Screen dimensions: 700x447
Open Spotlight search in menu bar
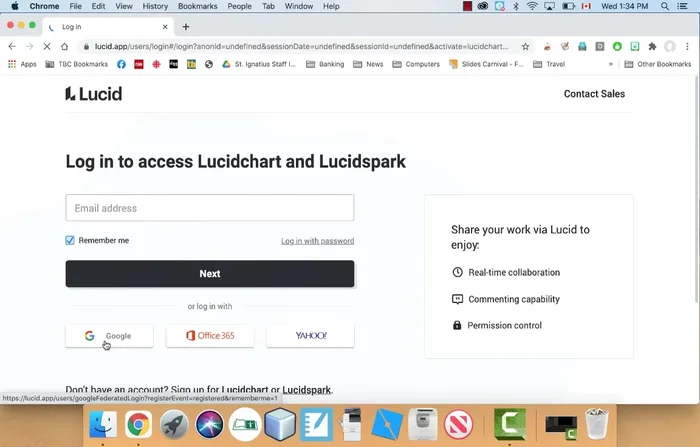click(x=665, y=6)
